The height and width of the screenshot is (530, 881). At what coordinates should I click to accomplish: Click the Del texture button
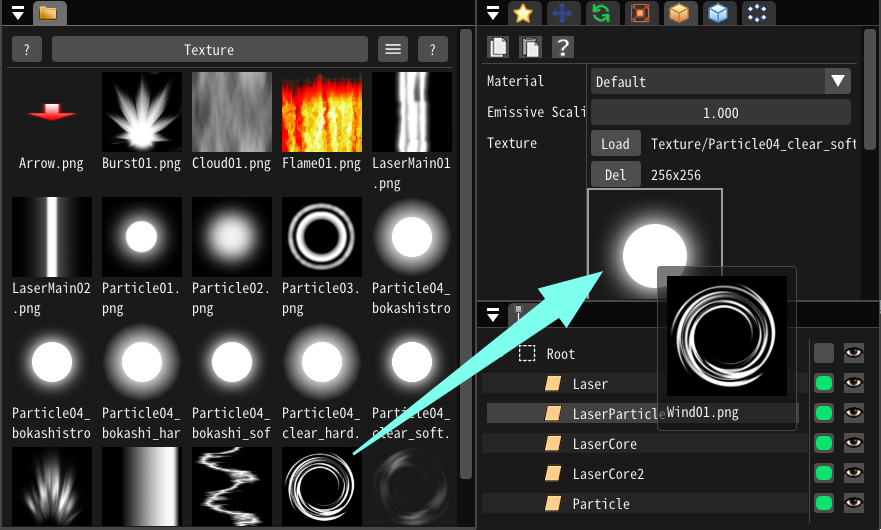coord(615,175)
